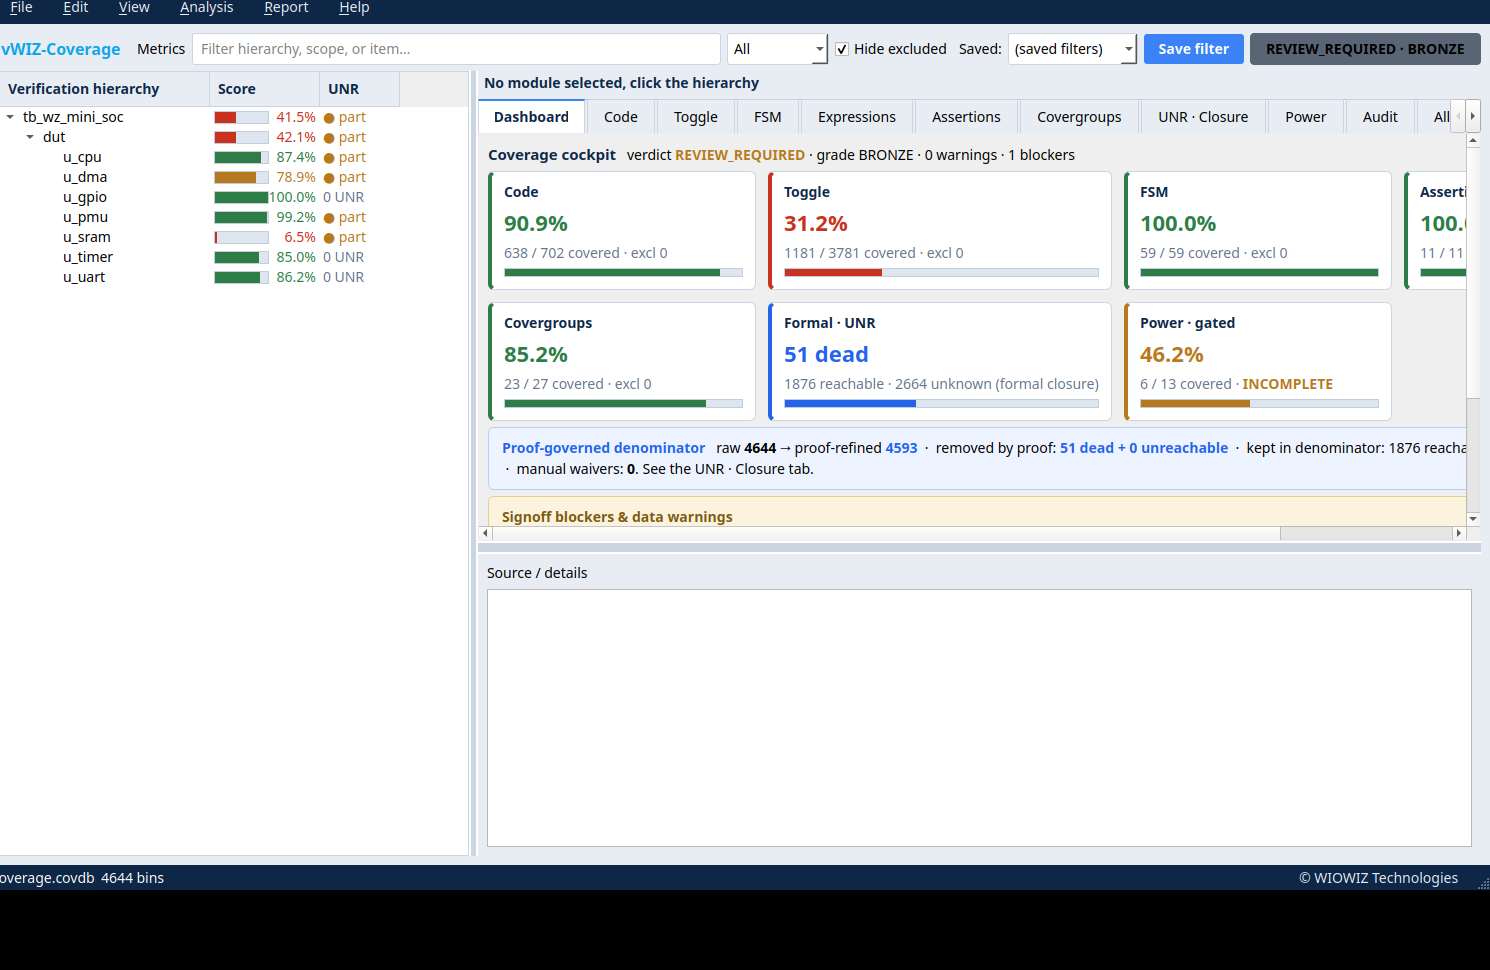Select u_gpio in the hierarchy
1490x970 pixels.
point(85,197)
